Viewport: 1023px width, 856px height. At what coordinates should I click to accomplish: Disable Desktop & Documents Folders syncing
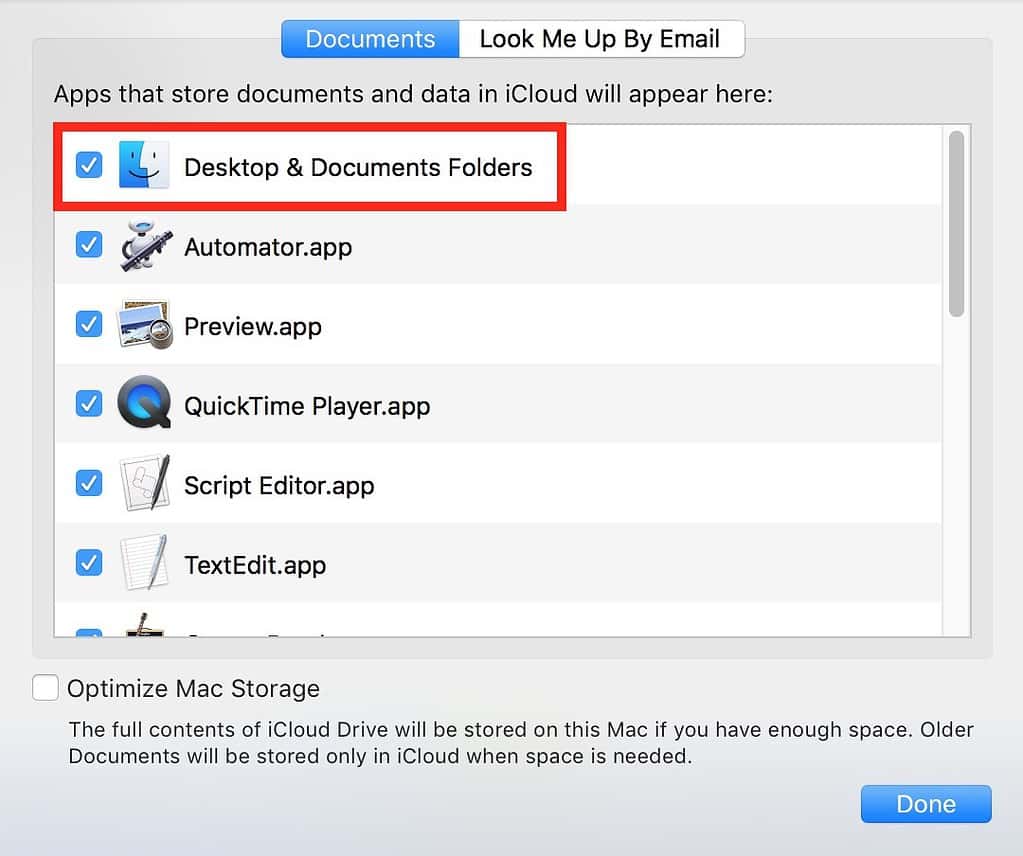[x=88, y=166]
